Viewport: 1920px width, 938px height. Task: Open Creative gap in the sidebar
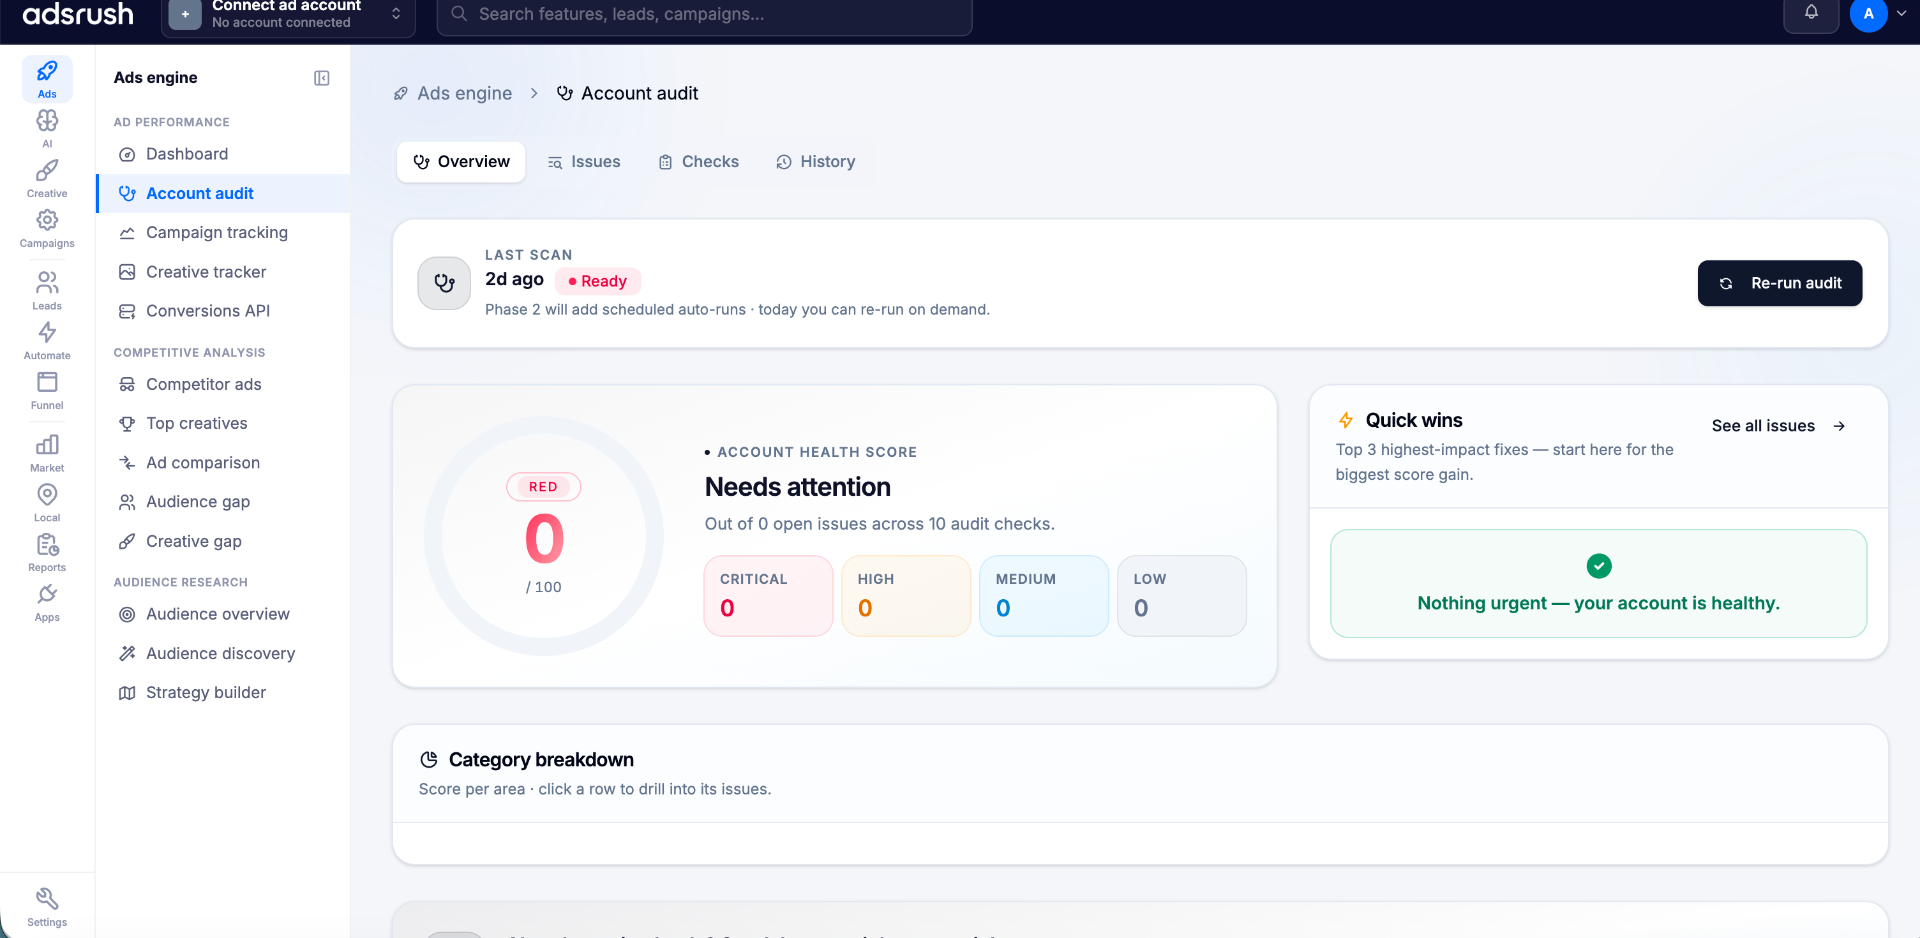223,541
